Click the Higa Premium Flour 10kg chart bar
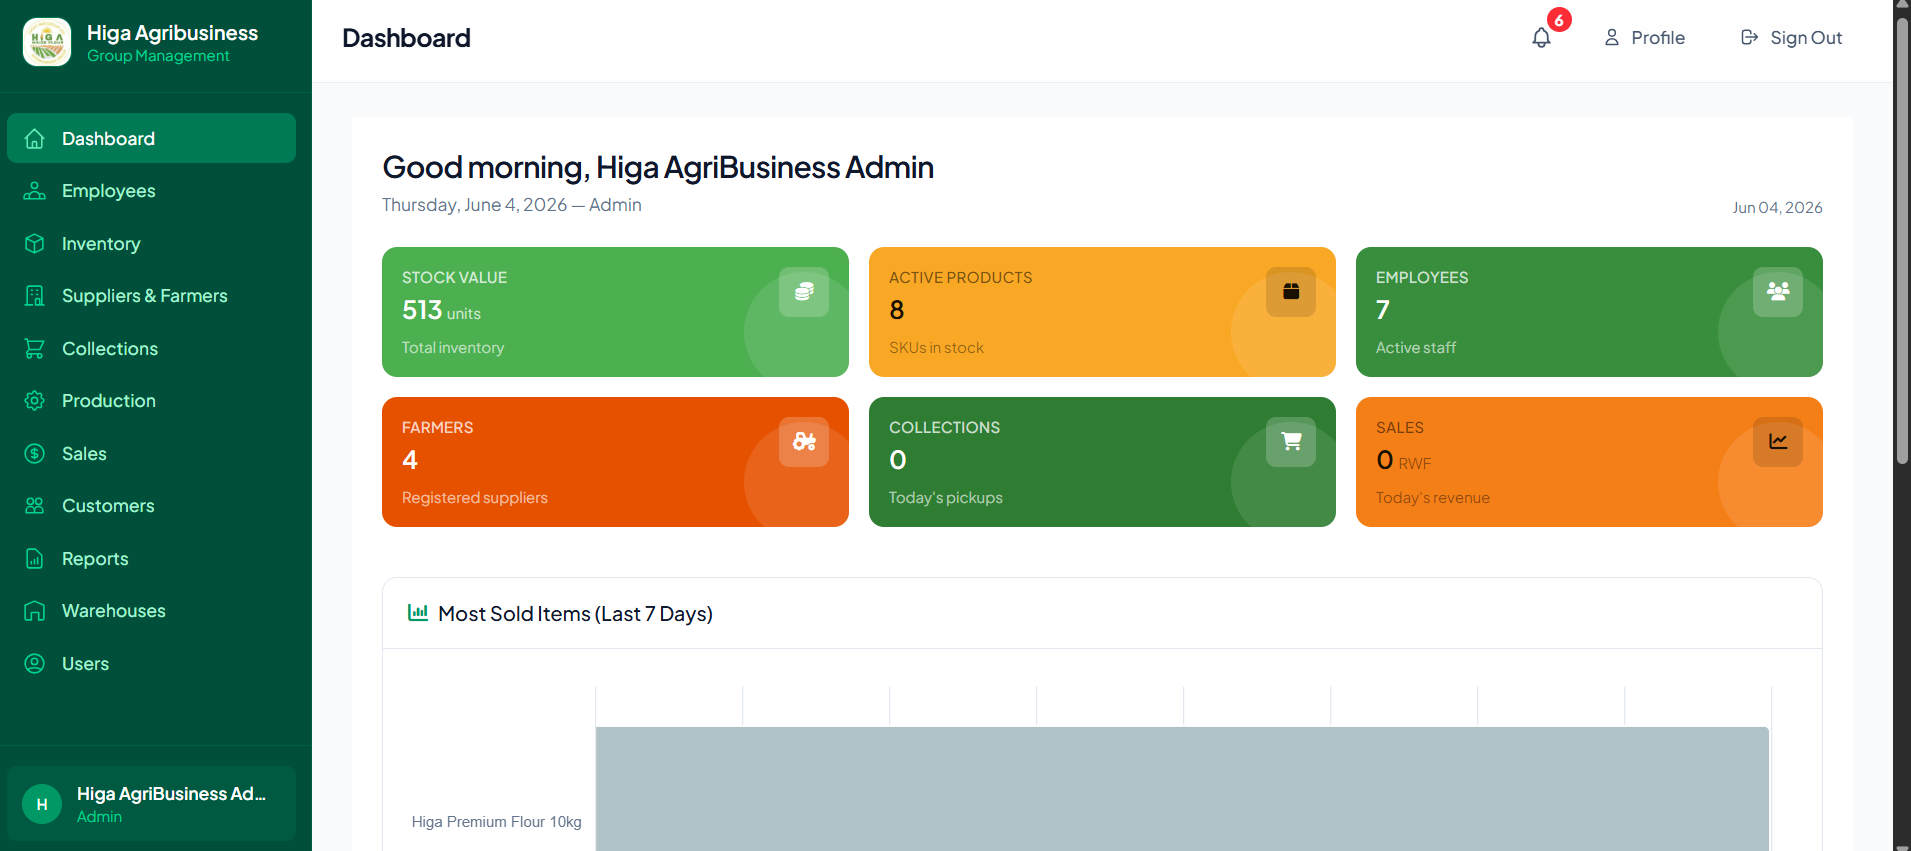 [1182, 789]
